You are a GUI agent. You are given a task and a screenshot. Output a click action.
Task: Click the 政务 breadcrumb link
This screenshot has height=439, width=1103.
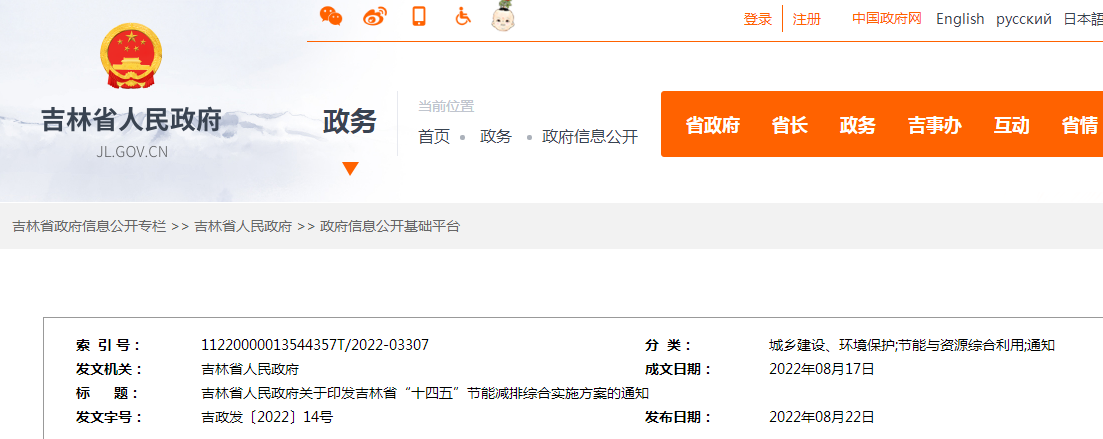point(496,136)
